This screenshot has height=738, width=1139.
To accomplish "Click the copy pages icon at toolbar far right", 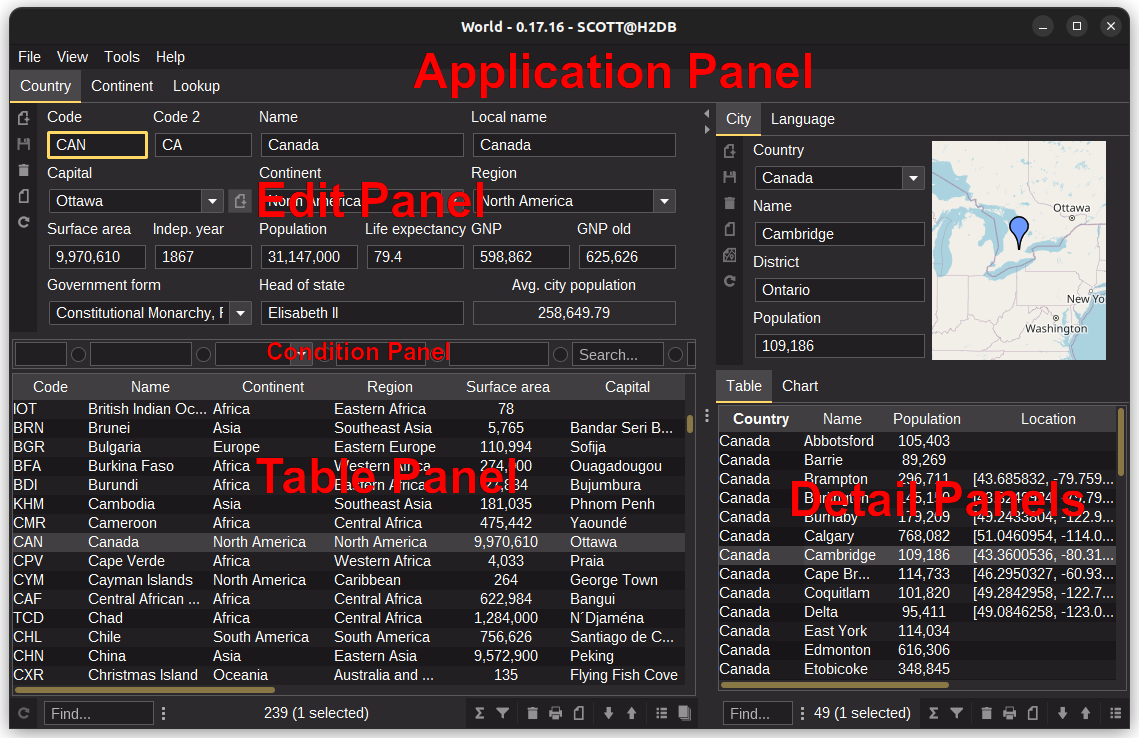I will coord(685,713).
